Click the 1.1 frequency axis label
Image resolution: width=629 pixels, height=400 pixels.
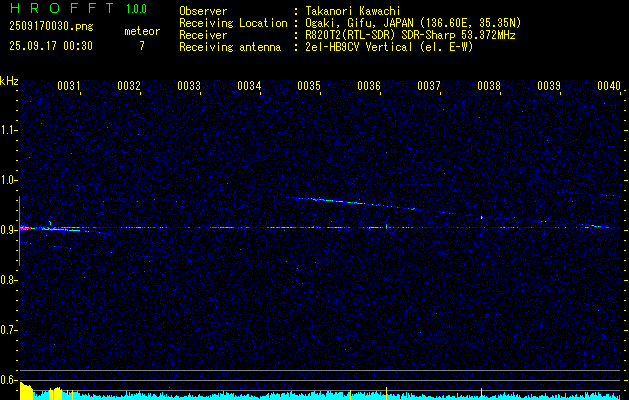point(9,130)
